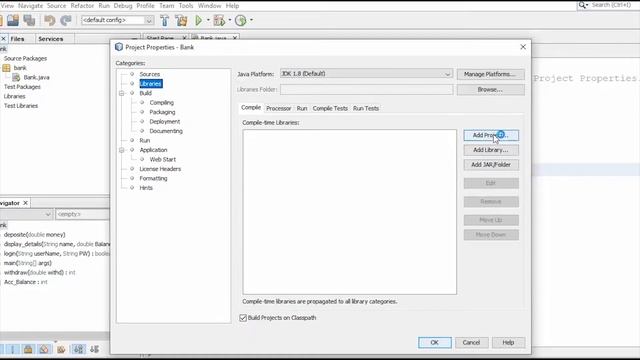Select the Web Start category

click(x=162, y=159)
